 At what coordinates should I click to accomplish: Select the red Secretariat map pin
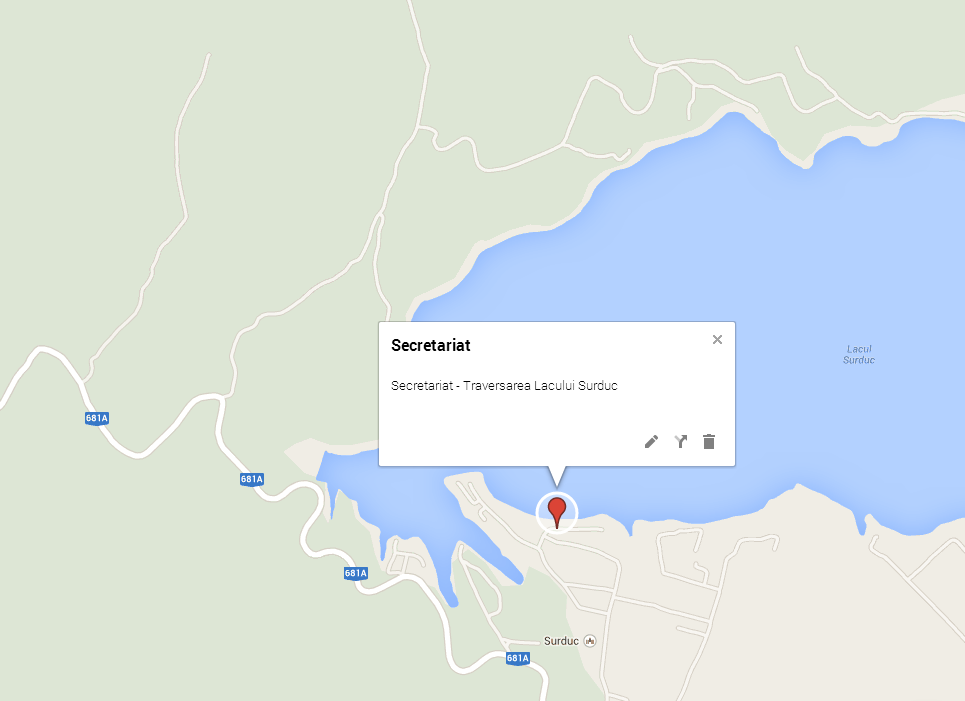pos(557,513)
